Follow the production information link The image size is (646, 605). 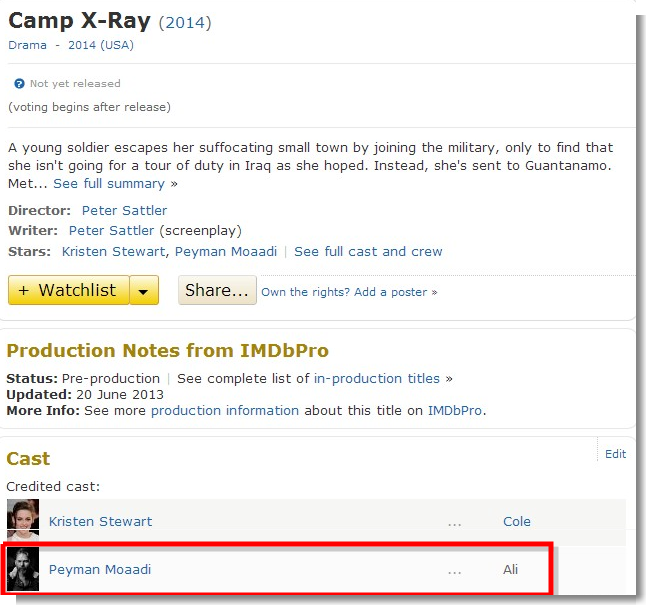pyautogui.click(x=225, y=410)
